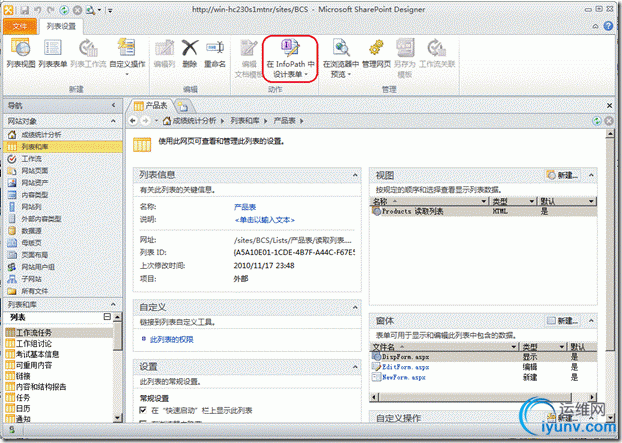Select DispForm.aspx row in forms list
The image size is (622, 443).
[x=483, y=357]
